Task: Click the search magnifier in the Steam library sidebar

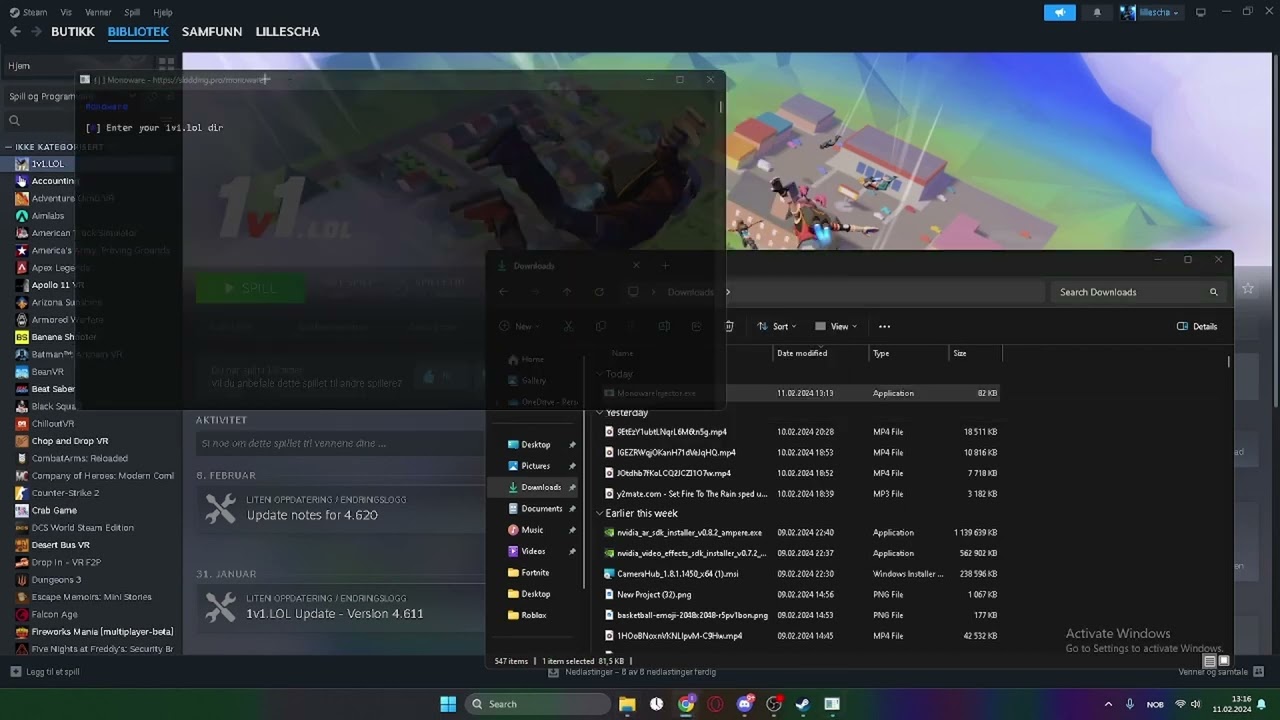Action: [x=14, y=121]
